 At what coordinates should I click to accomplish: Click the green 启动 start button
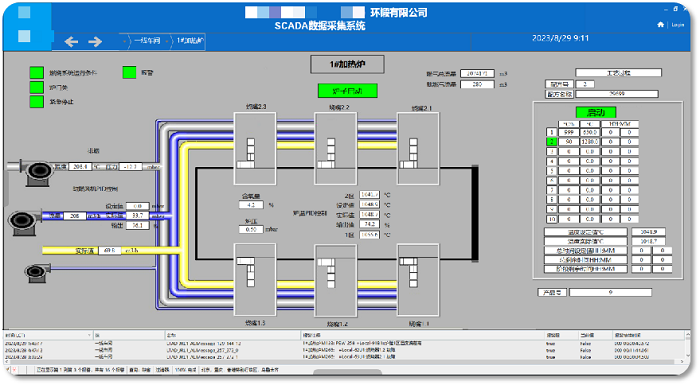tap(596, 112)
